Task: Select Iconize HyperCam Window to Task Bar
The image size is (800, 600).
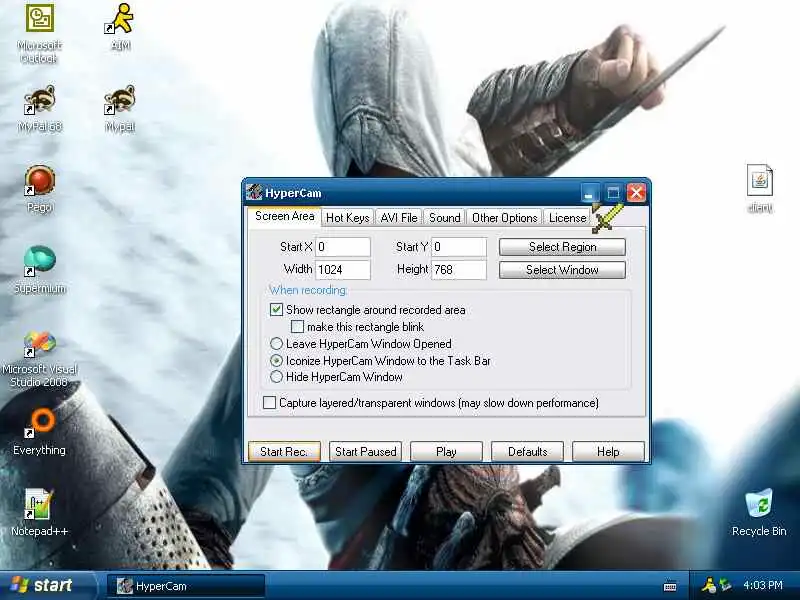Action: click(276, 361)
